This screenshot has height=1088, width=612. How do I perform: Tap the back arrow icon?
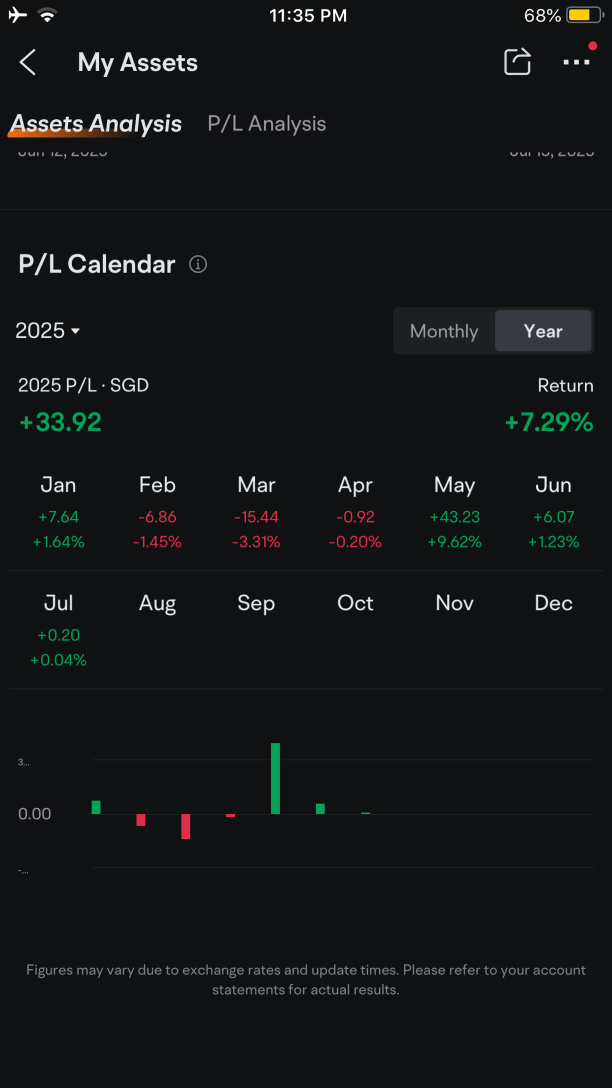point(28,62)
